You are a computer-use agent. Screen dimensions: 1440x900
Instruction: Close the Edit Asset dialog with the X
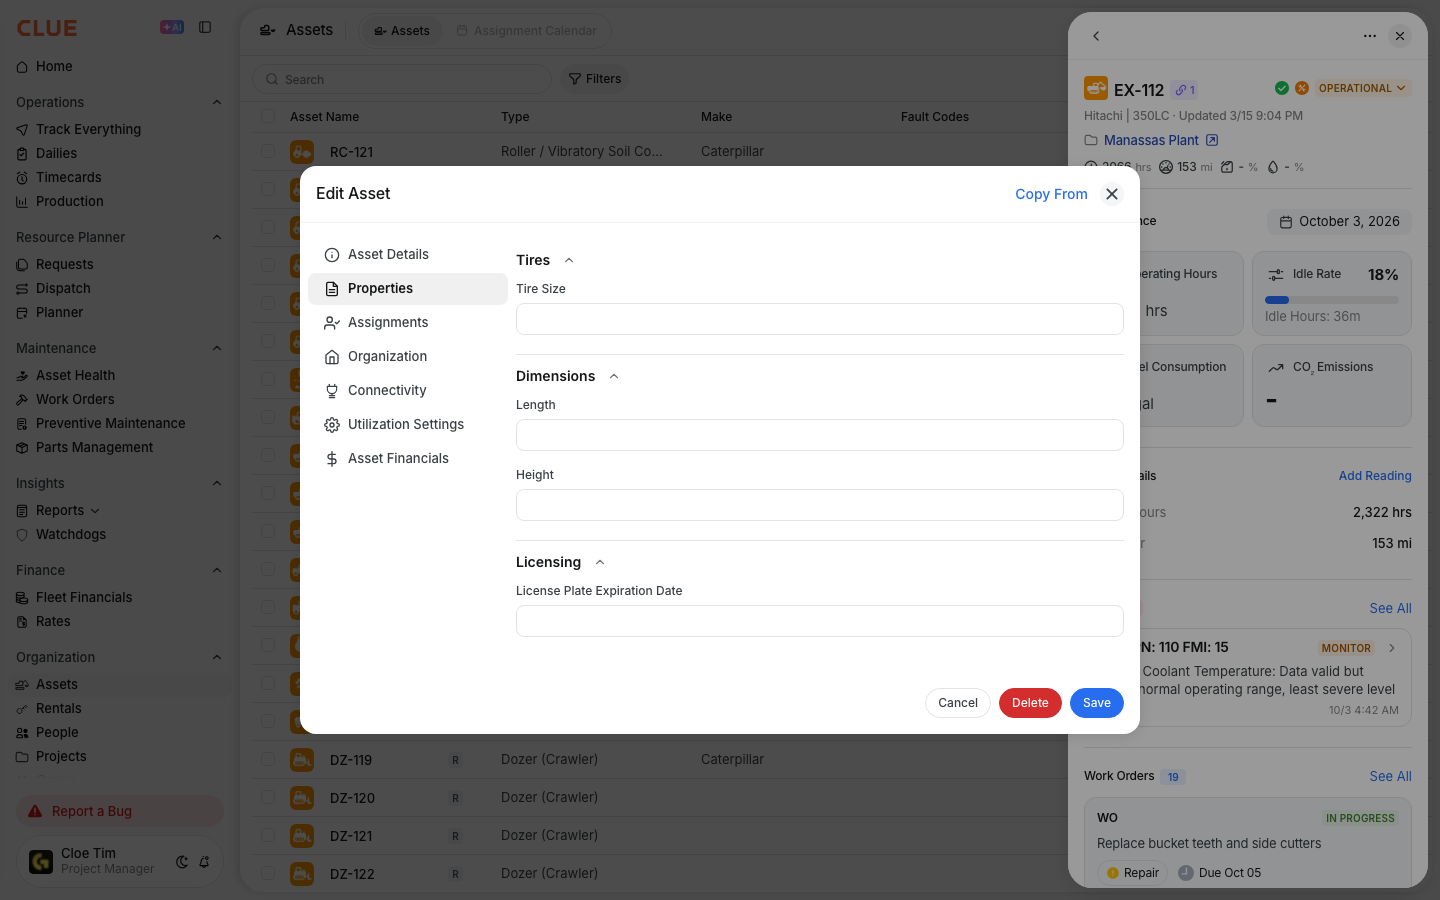coord(1112,194)
